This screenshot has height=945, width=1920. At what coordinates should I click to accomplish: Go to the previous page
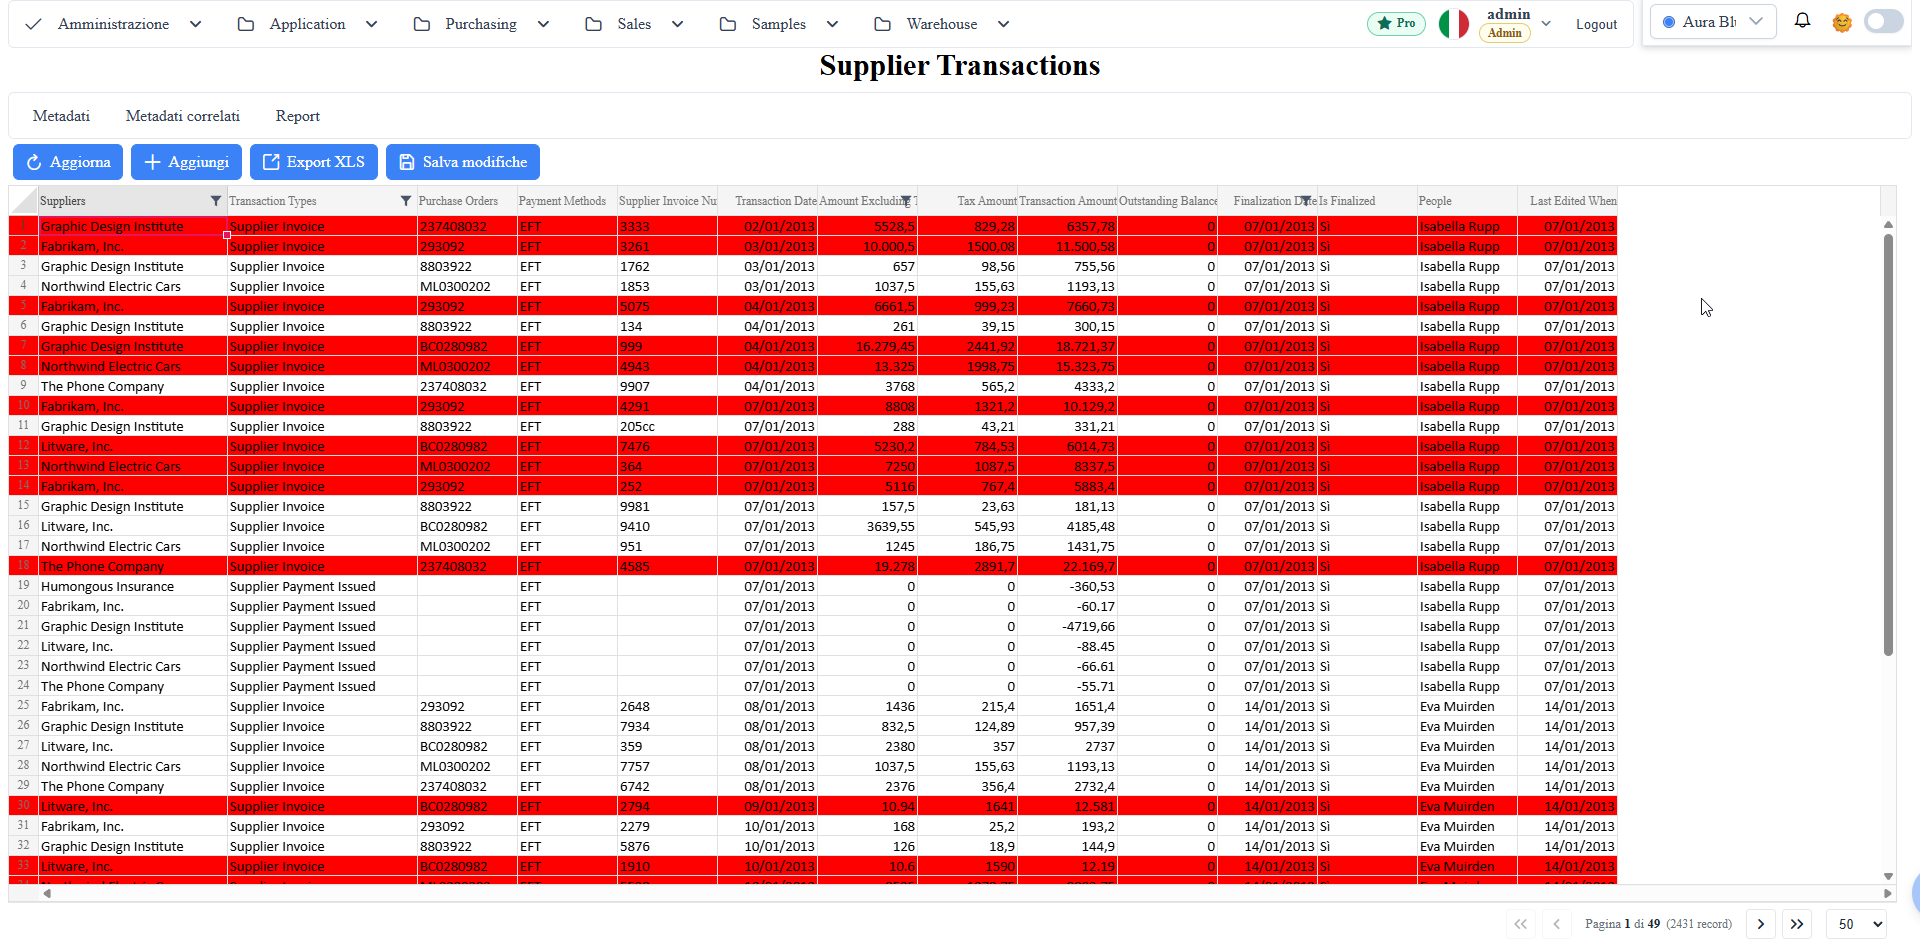(1556, 924)
